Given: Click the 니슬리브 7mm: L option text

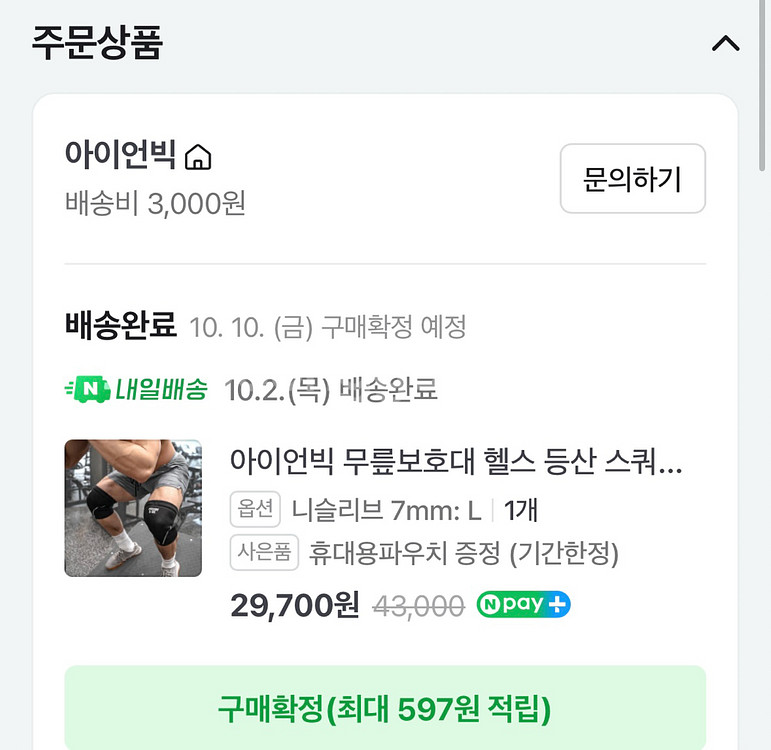Looking at the screenshot, I should 386,510.
